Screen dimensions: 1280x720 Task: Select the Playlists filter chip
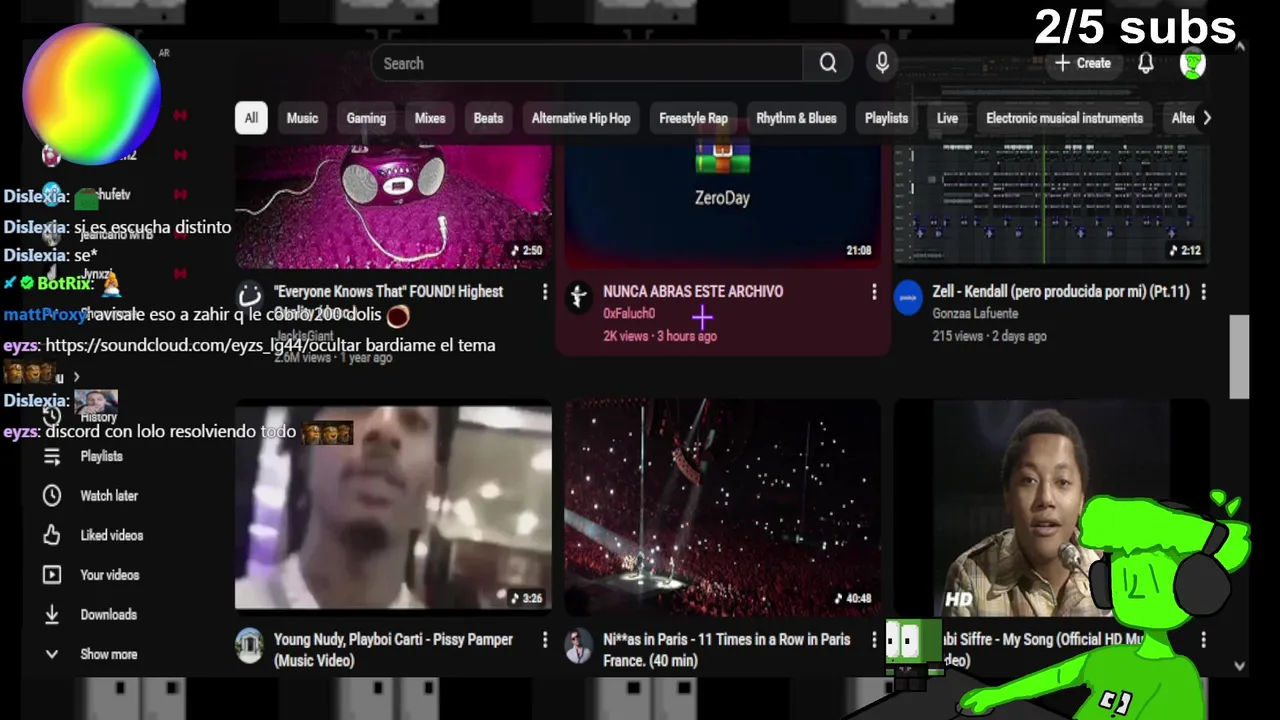point(886,118)
